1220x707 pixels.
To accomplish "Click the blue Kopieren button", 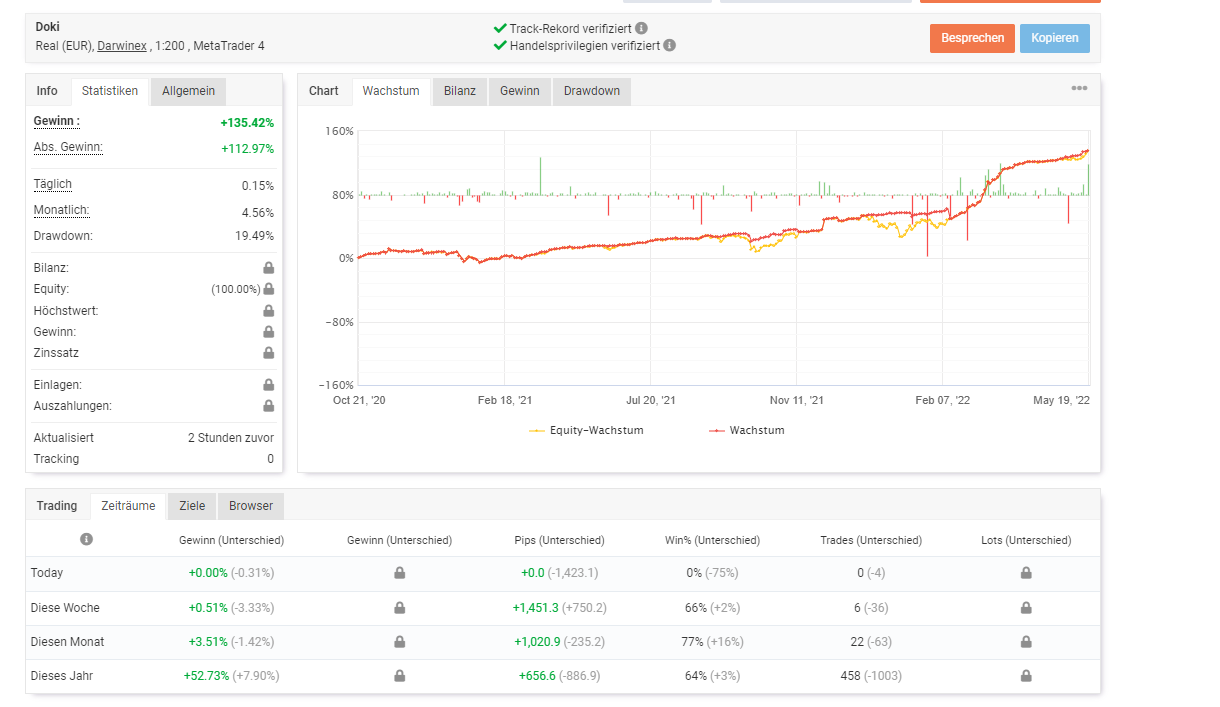I will coord(1055,38).
